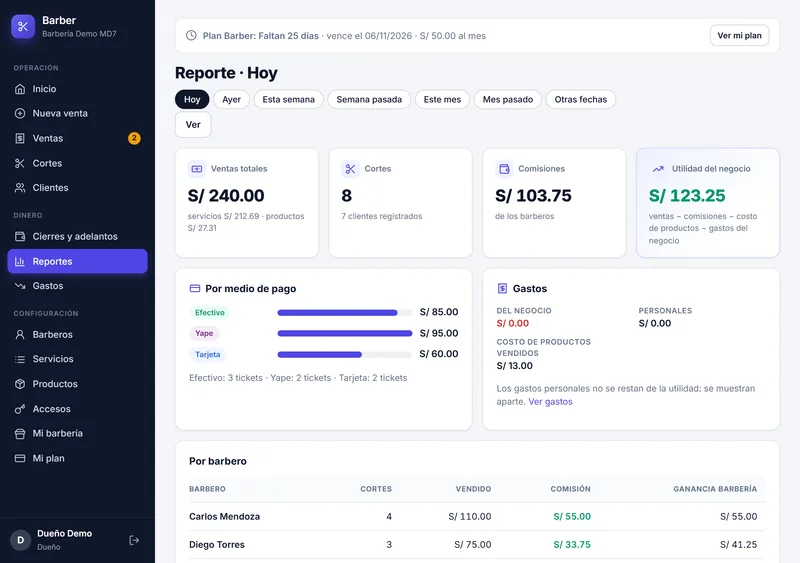Click the Efectivo payment bar
Screen dimensions: 800x563
point(345,312)
